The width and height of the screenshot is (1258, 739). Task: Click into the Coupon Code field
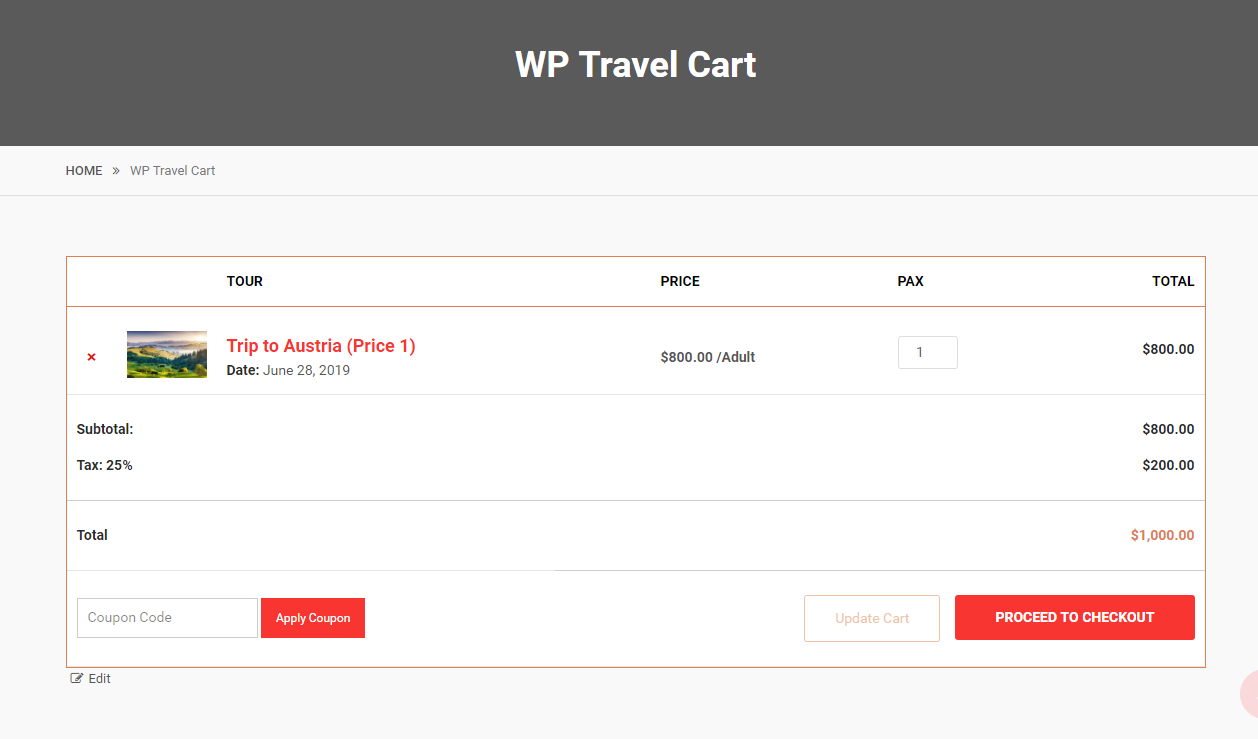[x=167, y=618]
